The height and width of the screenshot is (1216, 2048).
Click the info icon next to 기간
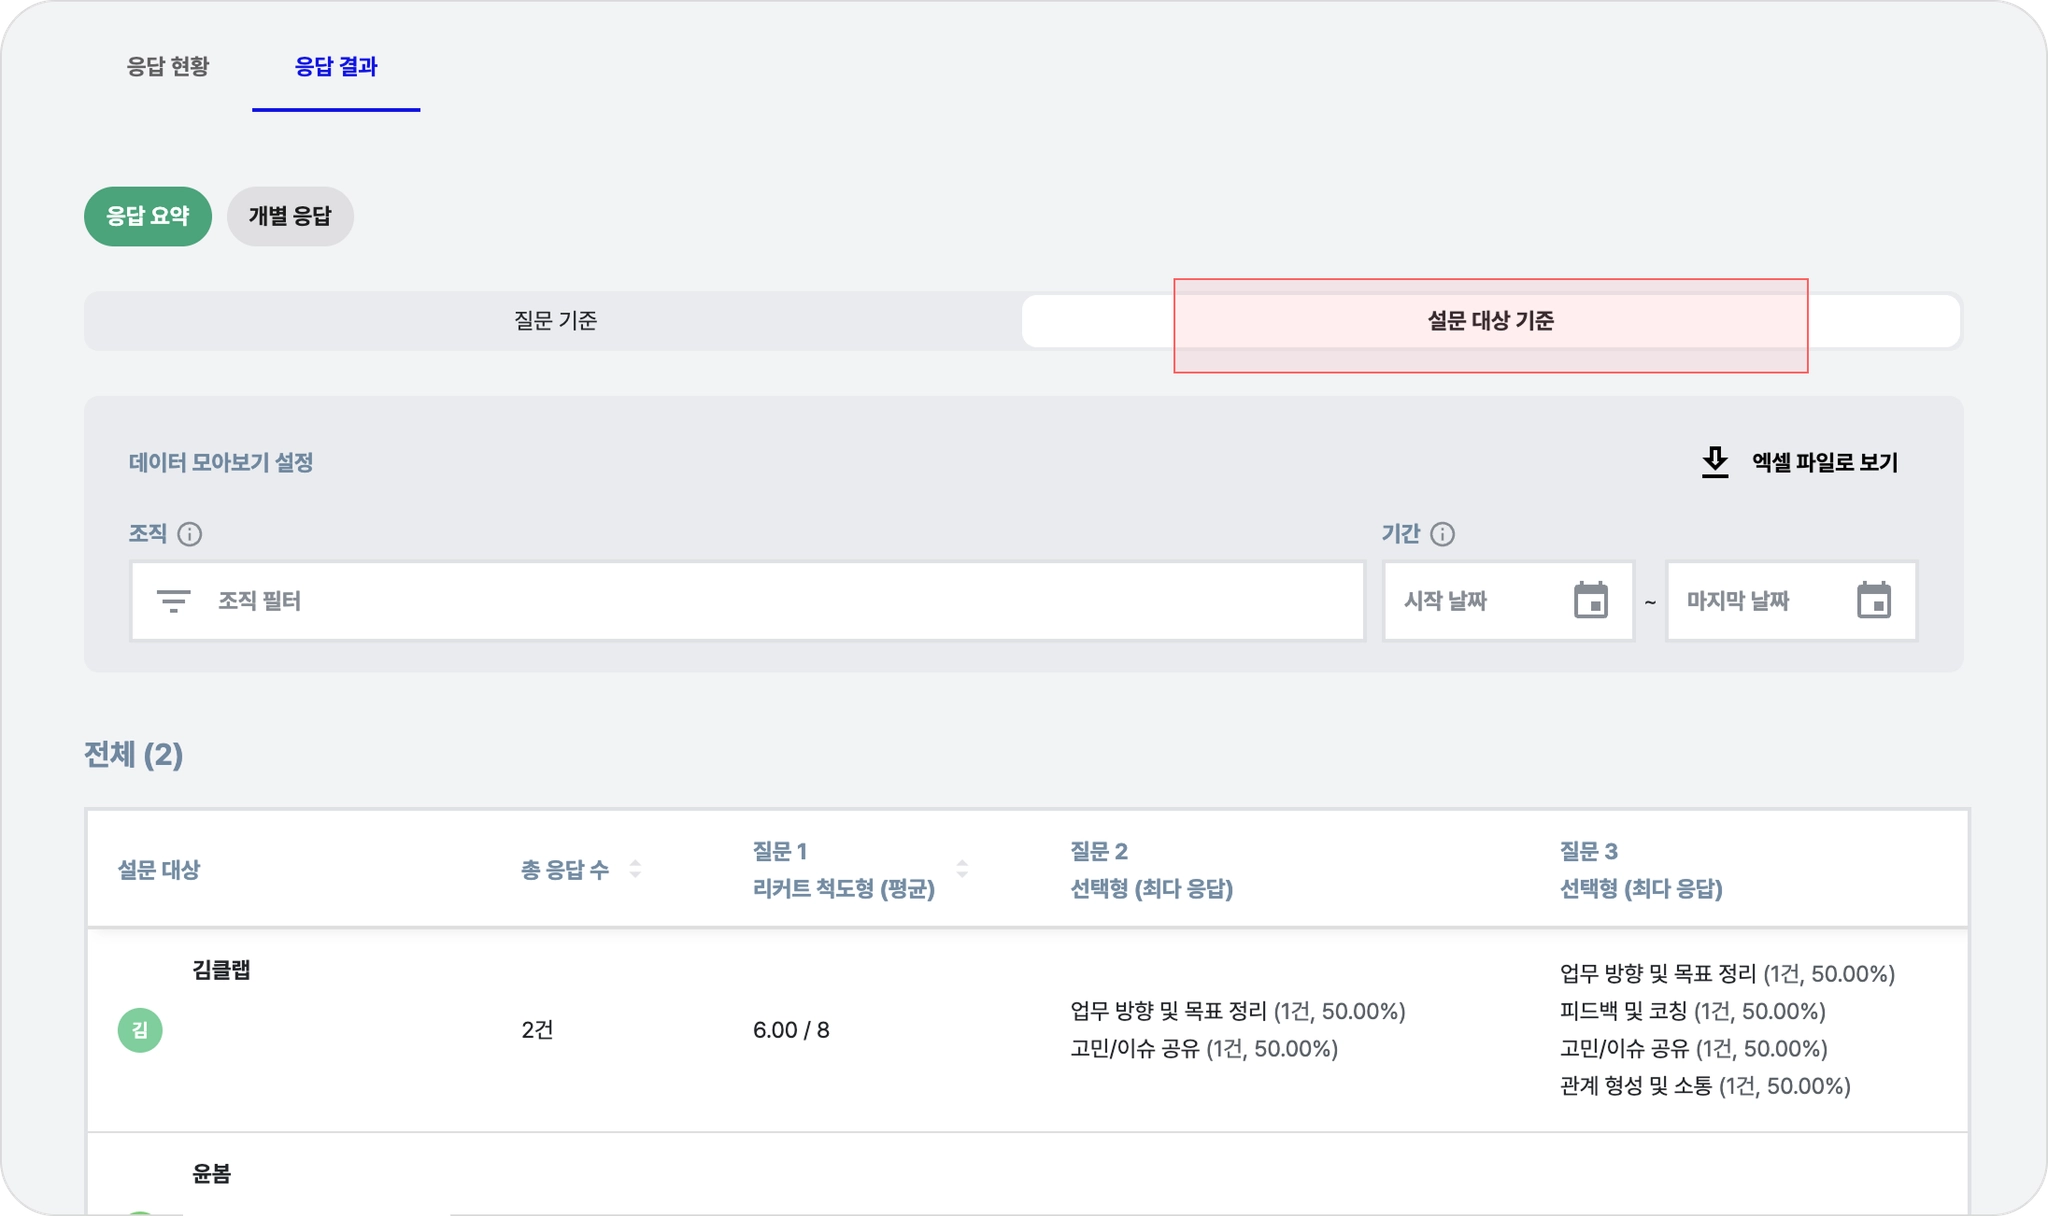pyautogui.click(x=1442, y=534)
